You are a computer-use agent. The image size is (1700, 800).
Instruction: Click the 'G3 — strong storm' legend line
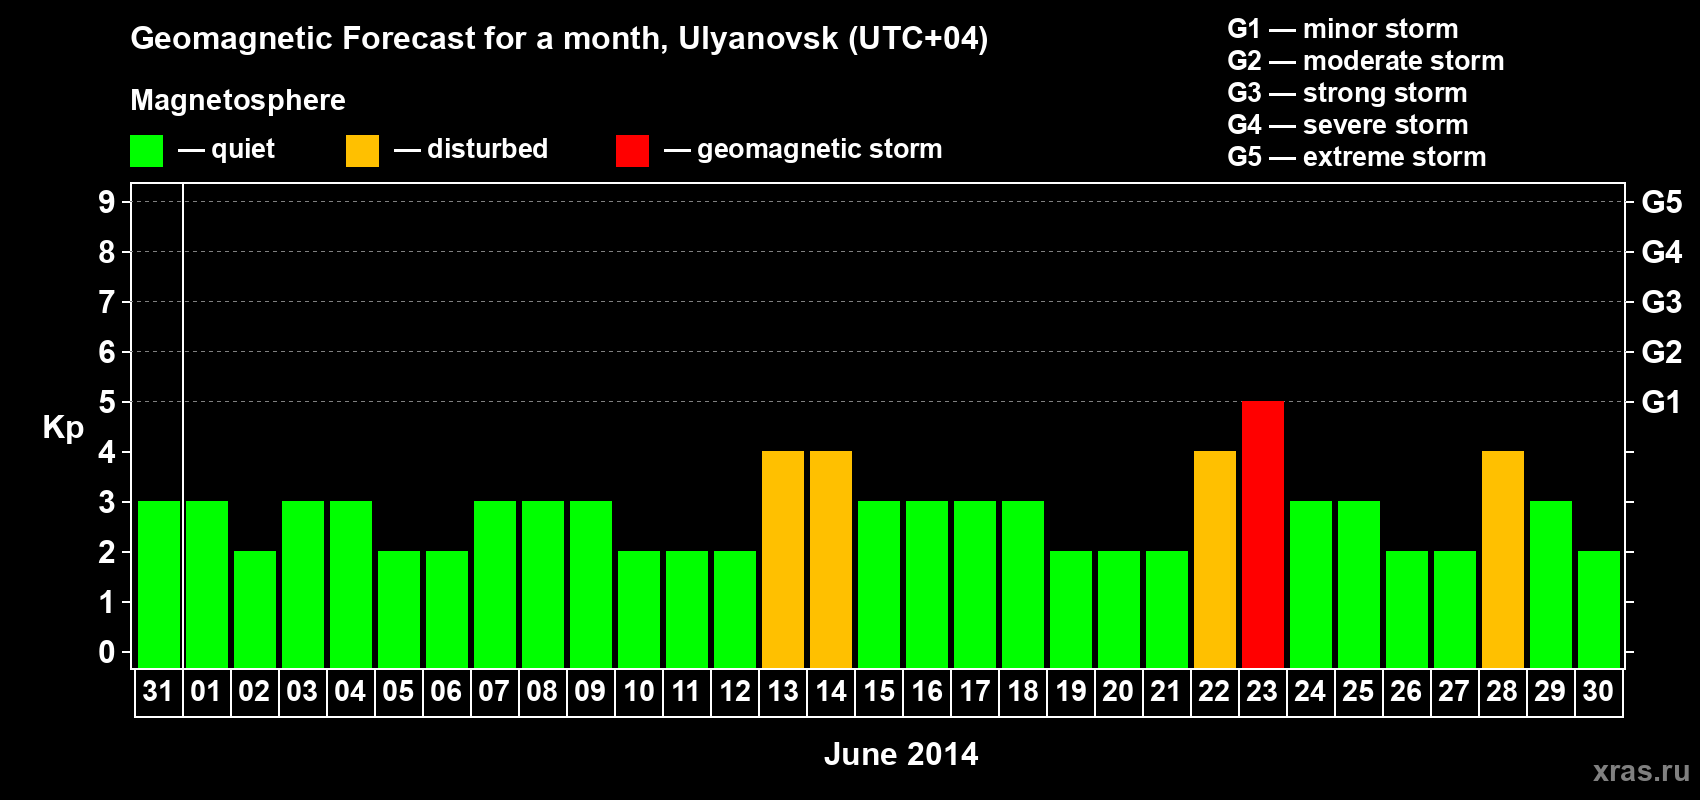[1348, 93]
